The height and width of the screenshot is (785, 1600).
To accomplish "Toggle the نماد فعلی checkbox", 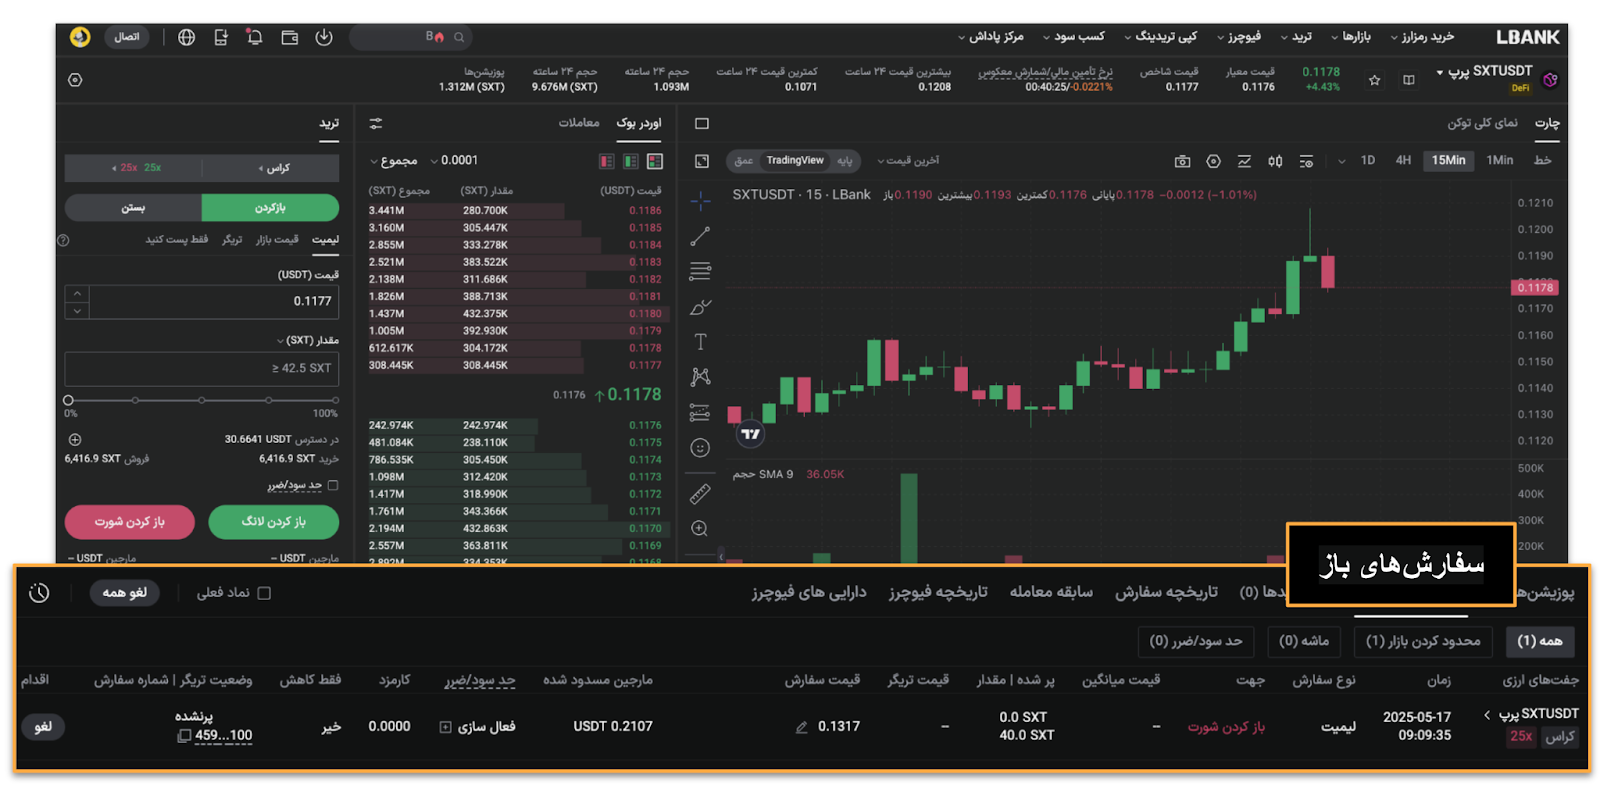I will 264,593.
